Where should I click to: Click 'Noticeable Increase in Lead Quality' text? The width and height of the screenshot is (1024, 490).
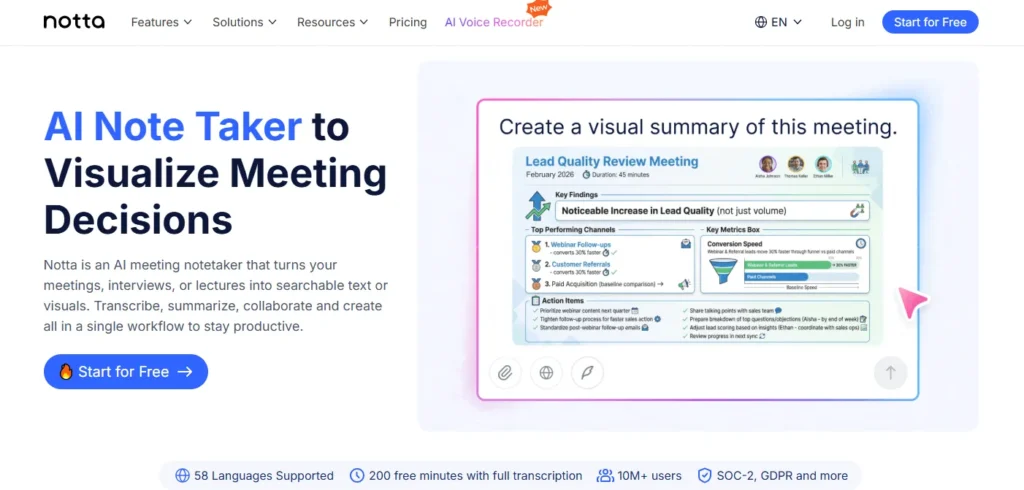(x=637, y=210)
